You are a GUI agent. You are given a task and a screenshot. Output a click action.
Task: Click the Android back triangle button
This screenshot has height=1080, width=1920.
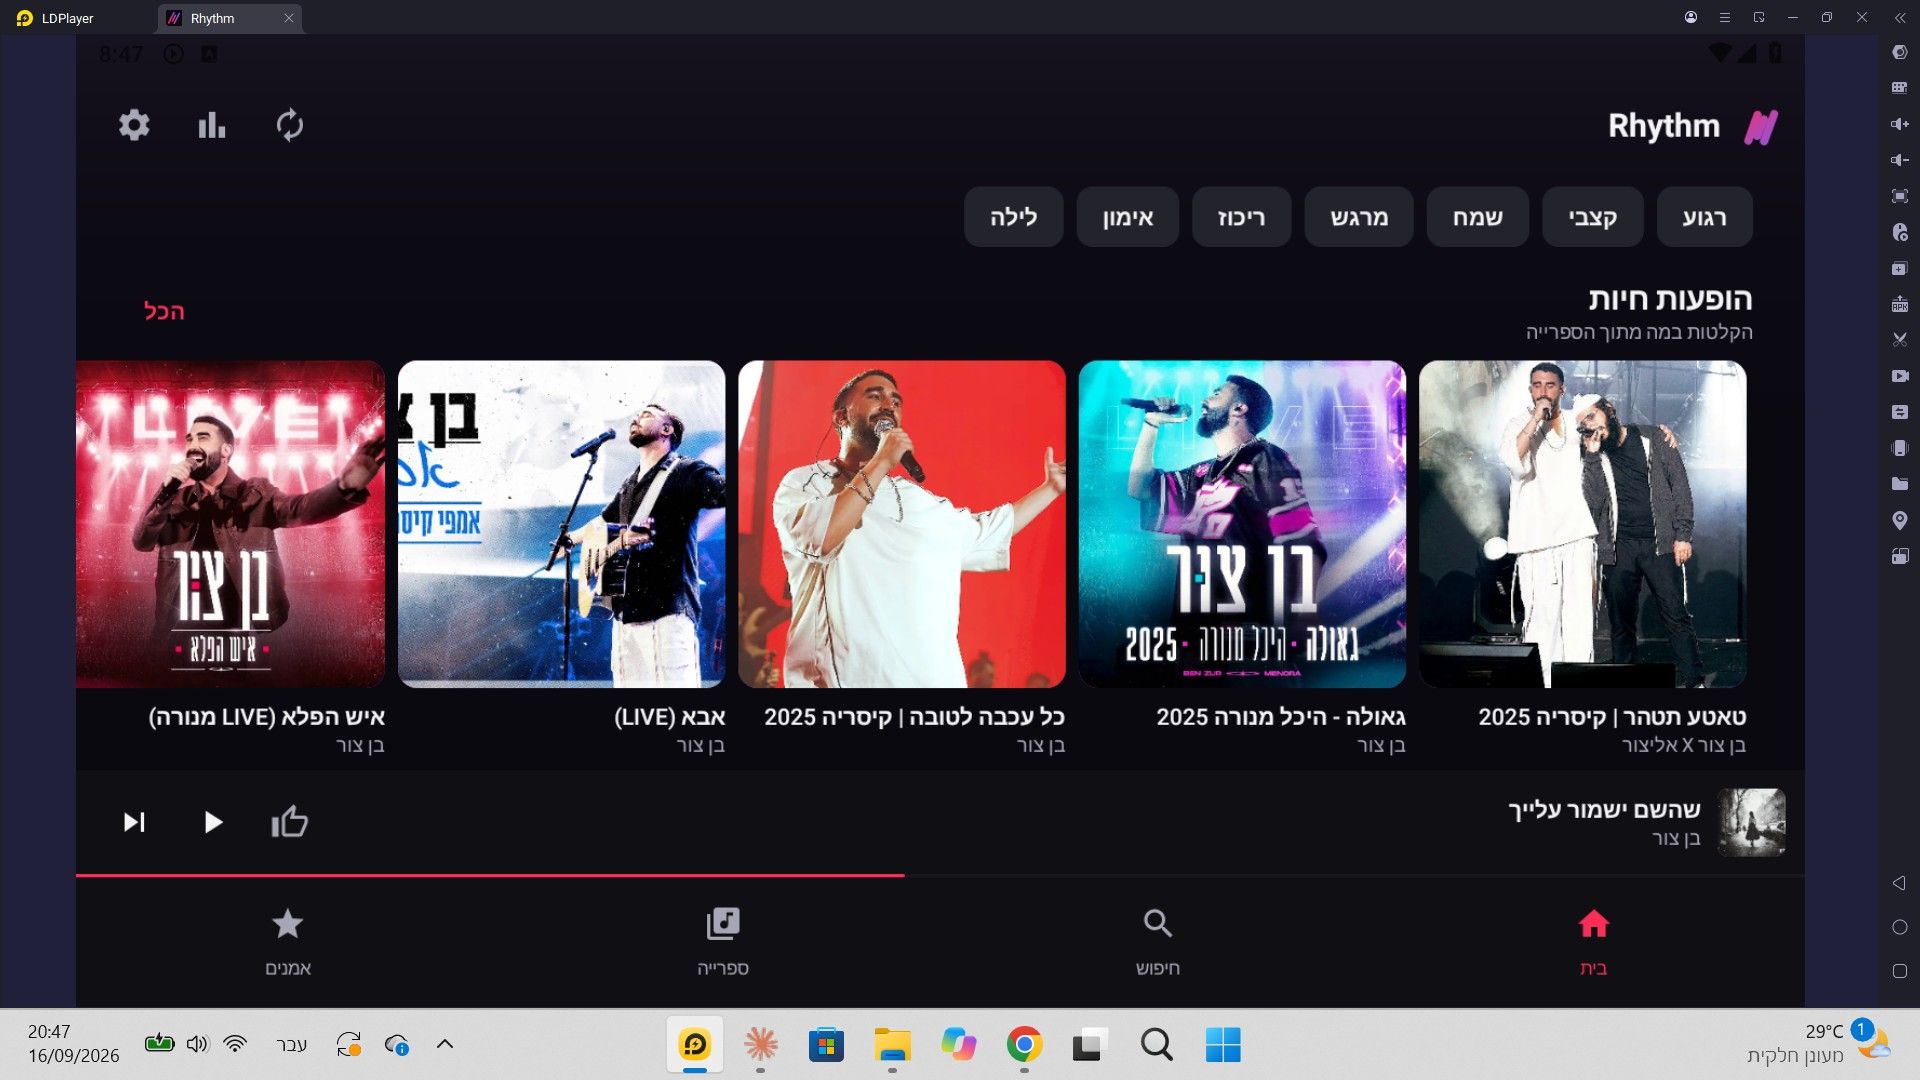(1899, 883)
